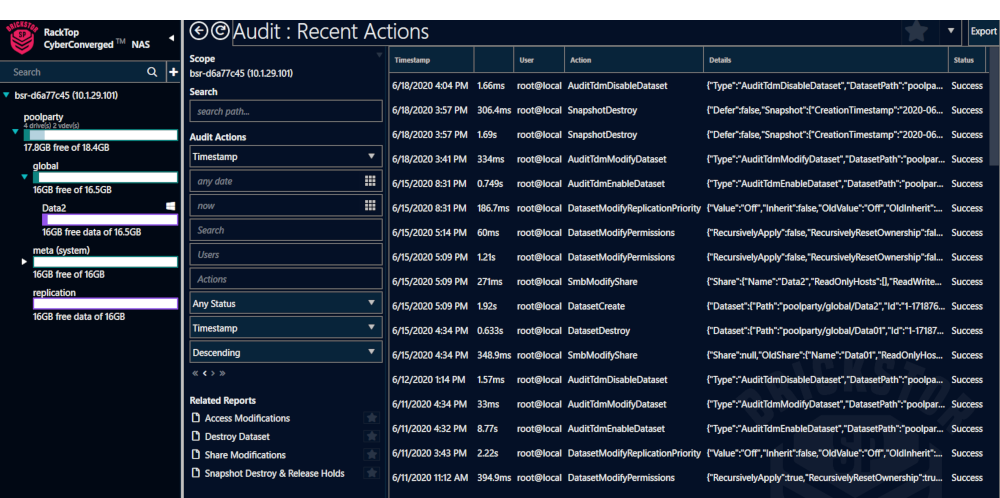Open the Any Status dropdown
Screen dimensions: 1000x498
286,303
